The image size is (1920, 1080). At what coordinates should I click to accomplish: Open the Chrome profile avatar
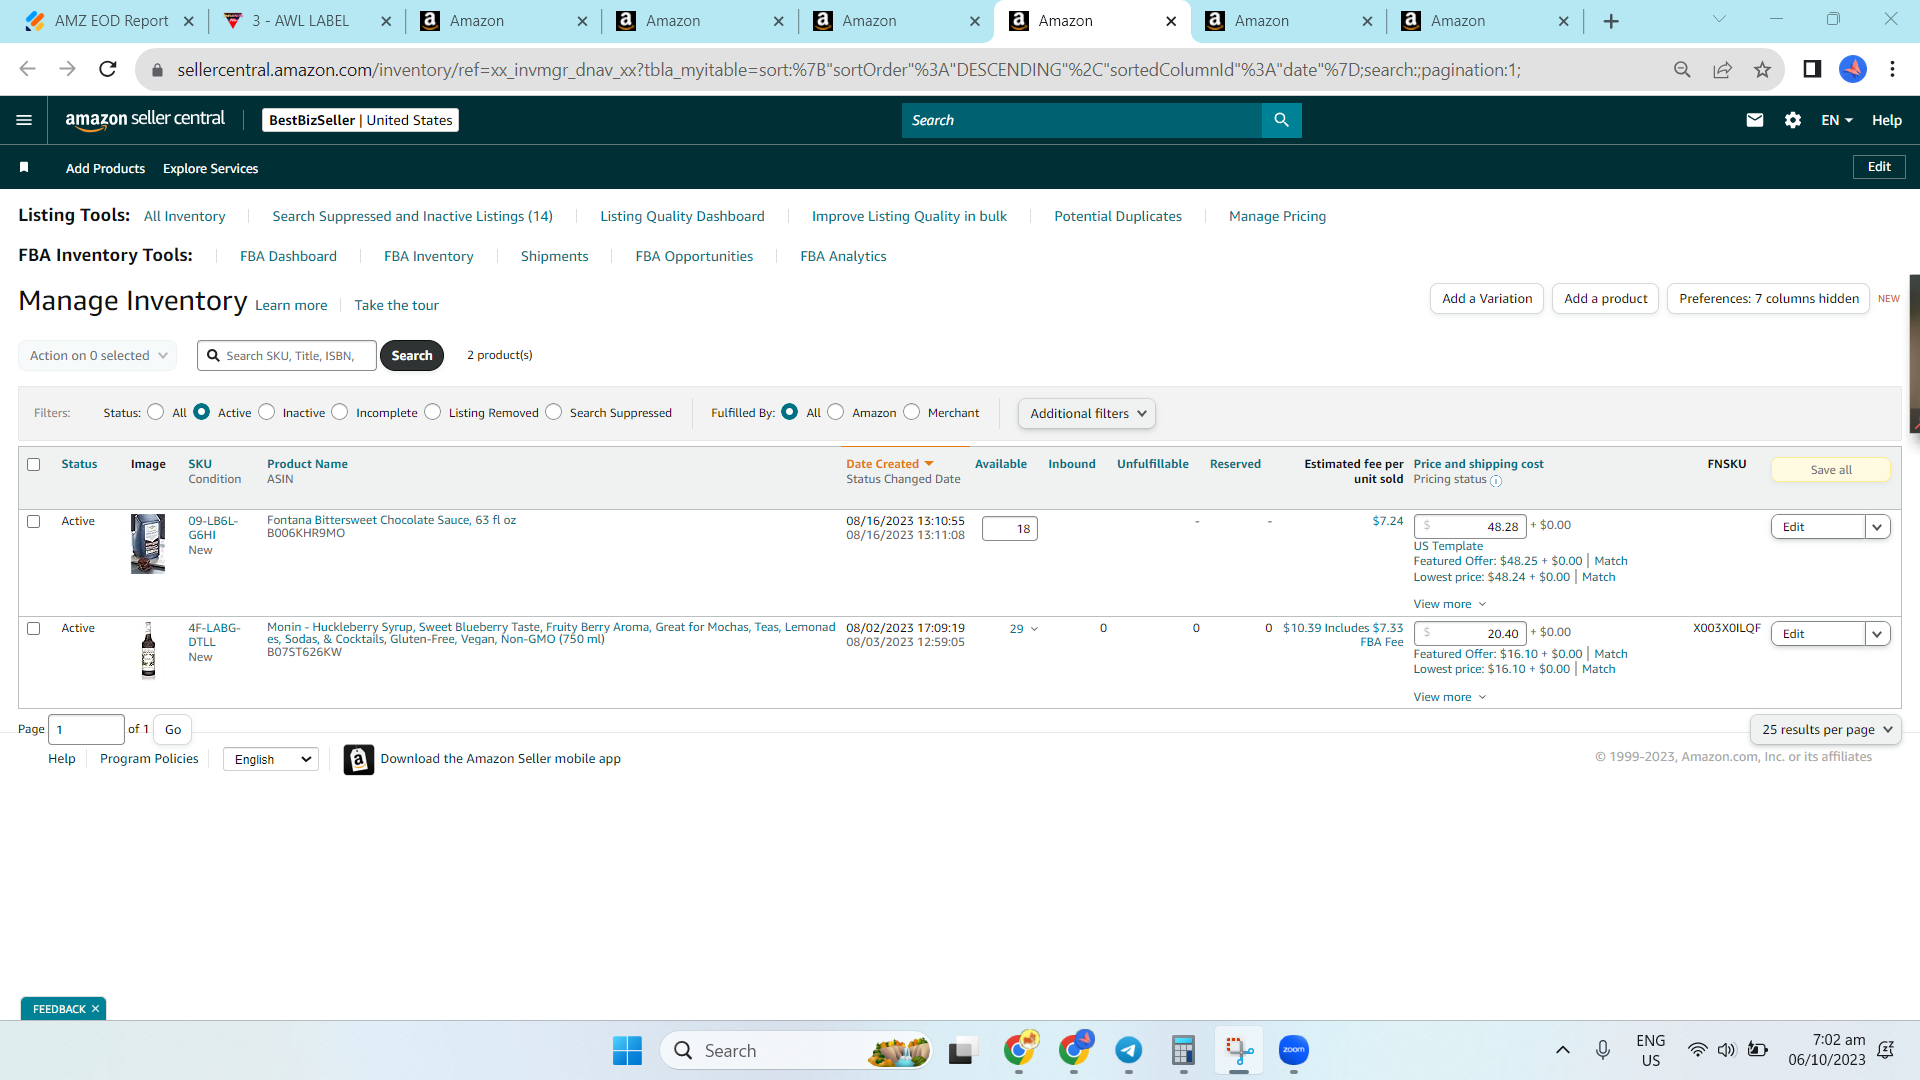[x=1853, y=69]
